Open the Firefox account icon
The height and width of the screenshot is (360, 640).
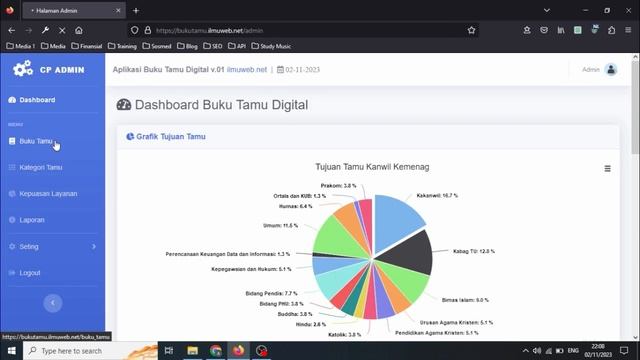pos(527,30)
